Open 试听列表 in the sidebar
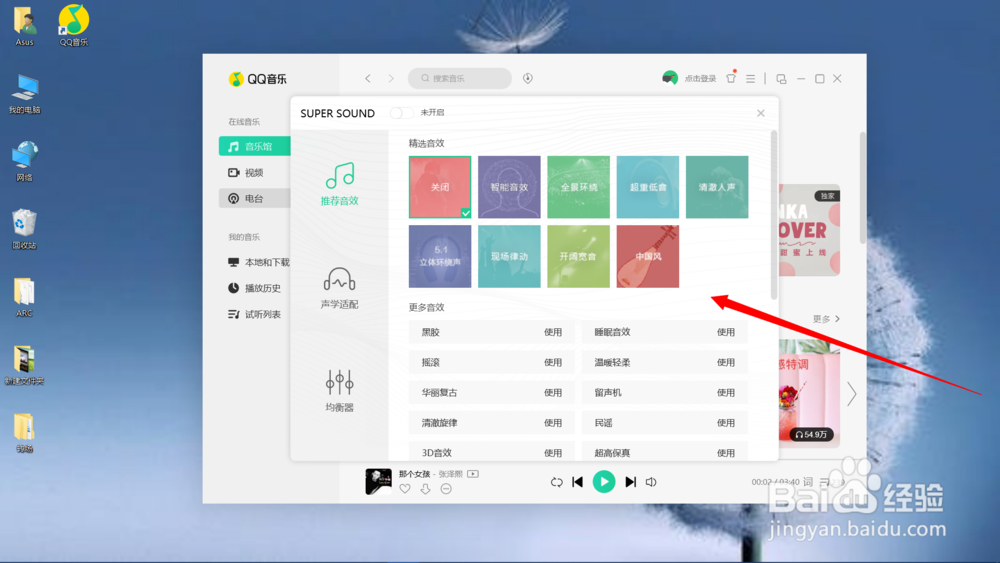 coord(254,314)
